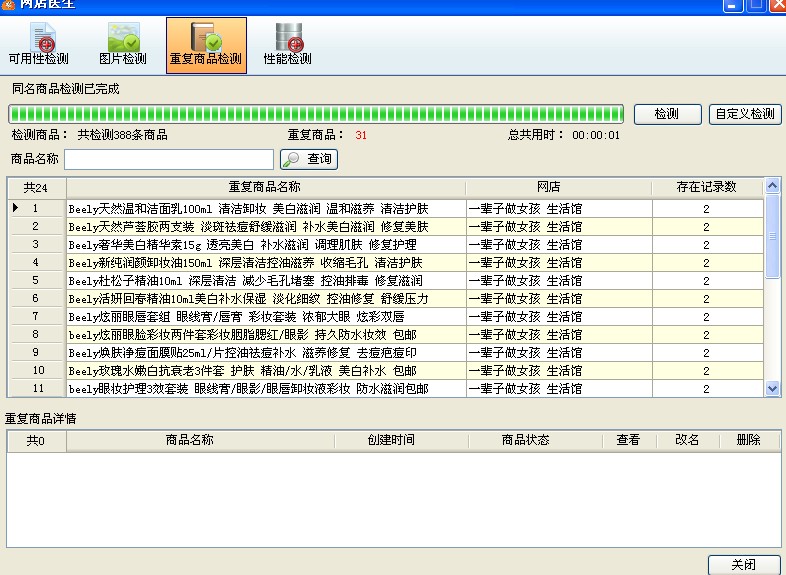
Task: Open the 可用性检测 availability check tool
Action: click(x=39, y=45)
